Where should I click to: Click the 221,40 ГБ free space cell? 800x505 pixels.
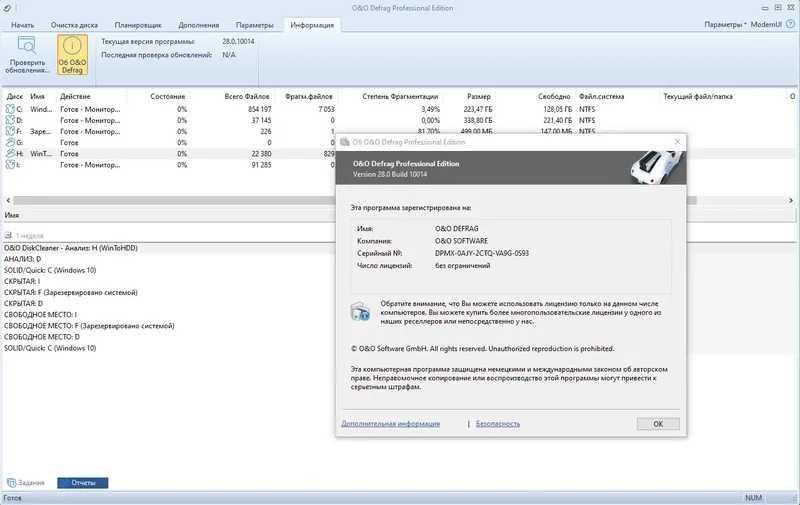click(557, 120)
